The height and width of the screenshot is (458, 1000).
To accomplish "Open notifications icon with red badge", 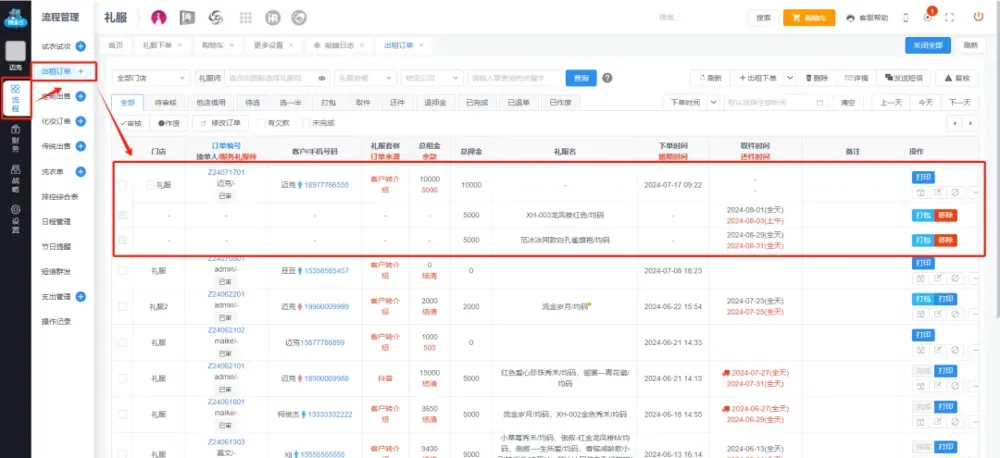I will tap(928, 17).
